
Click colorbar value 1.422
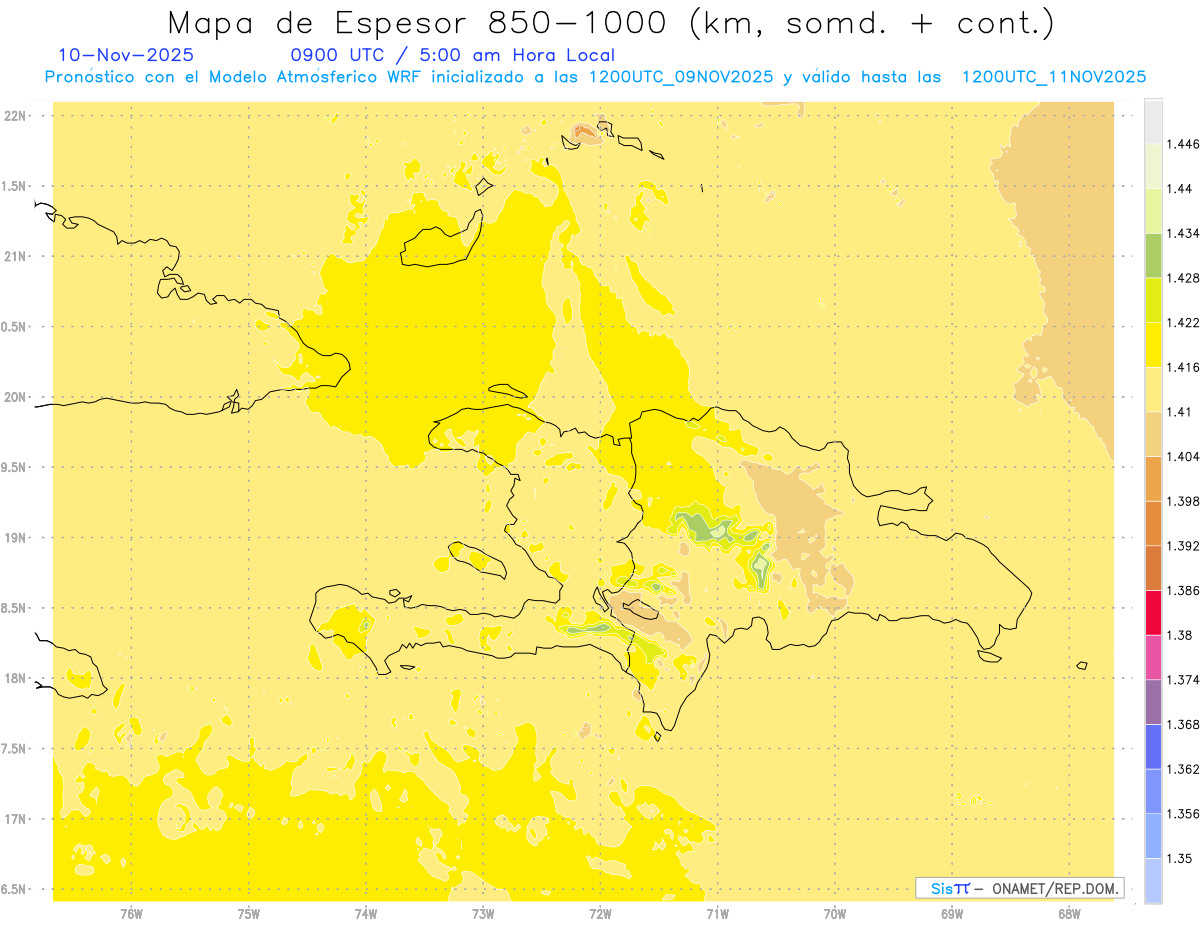pos(1183,322)
